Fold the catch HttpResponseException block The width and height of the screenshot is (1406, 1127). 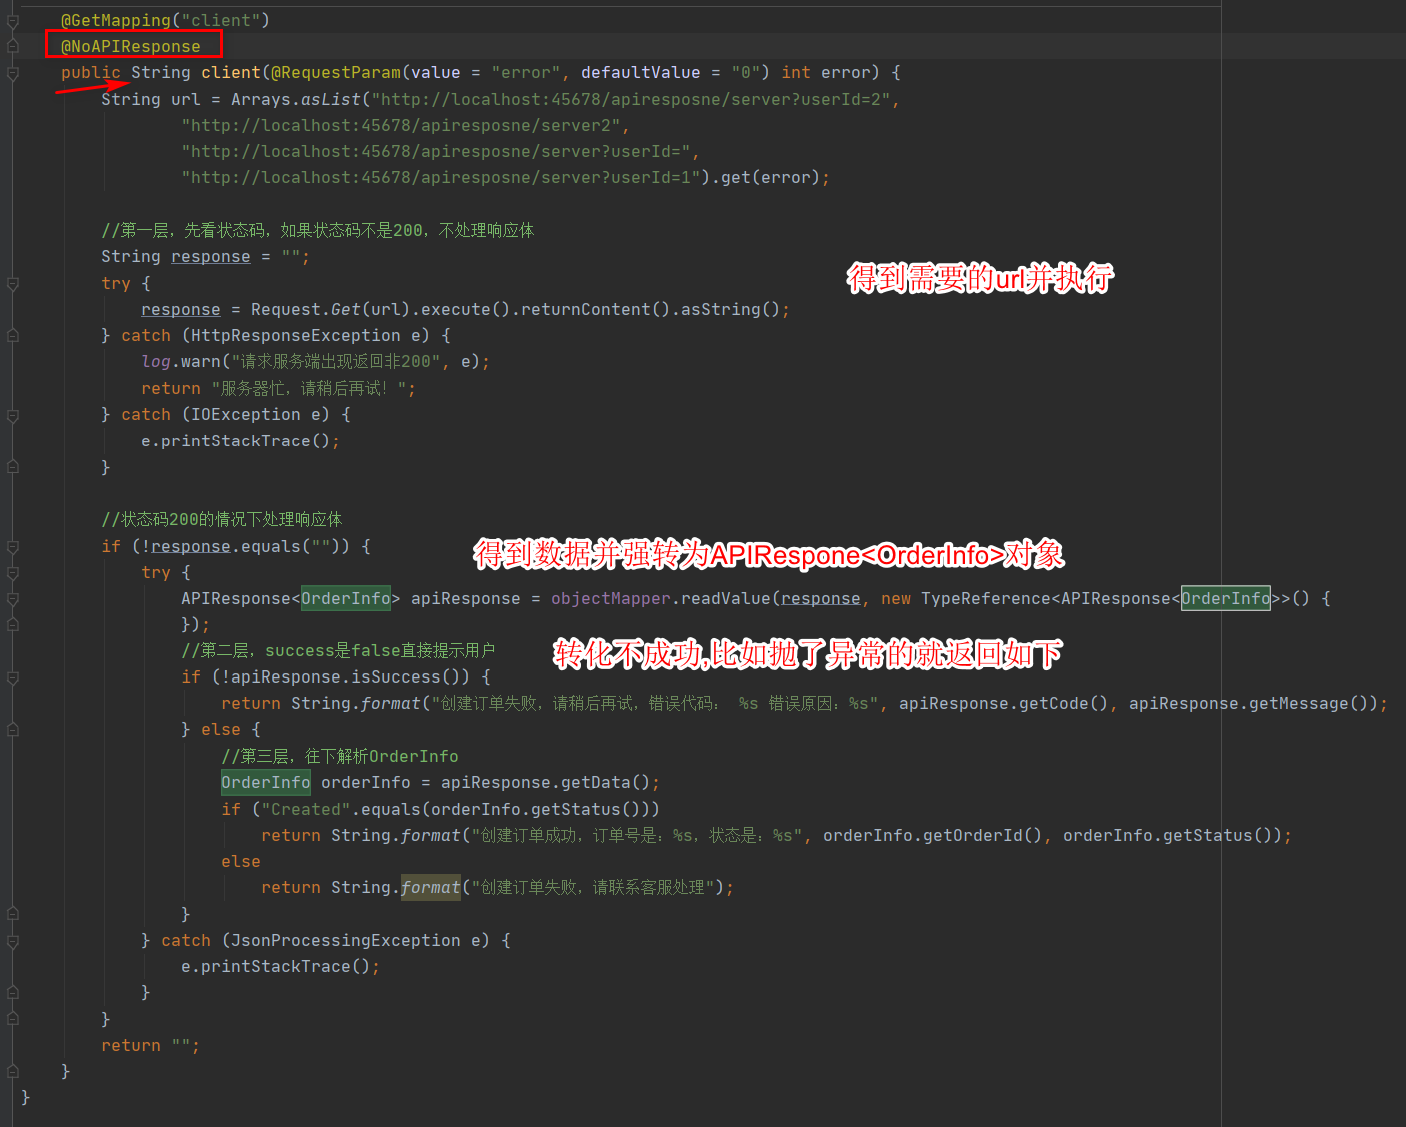click(x=13, y=336)
